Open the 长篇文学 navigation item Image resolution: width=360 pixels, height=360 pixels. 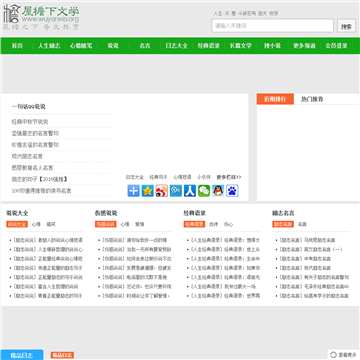(x=241, y=46)
